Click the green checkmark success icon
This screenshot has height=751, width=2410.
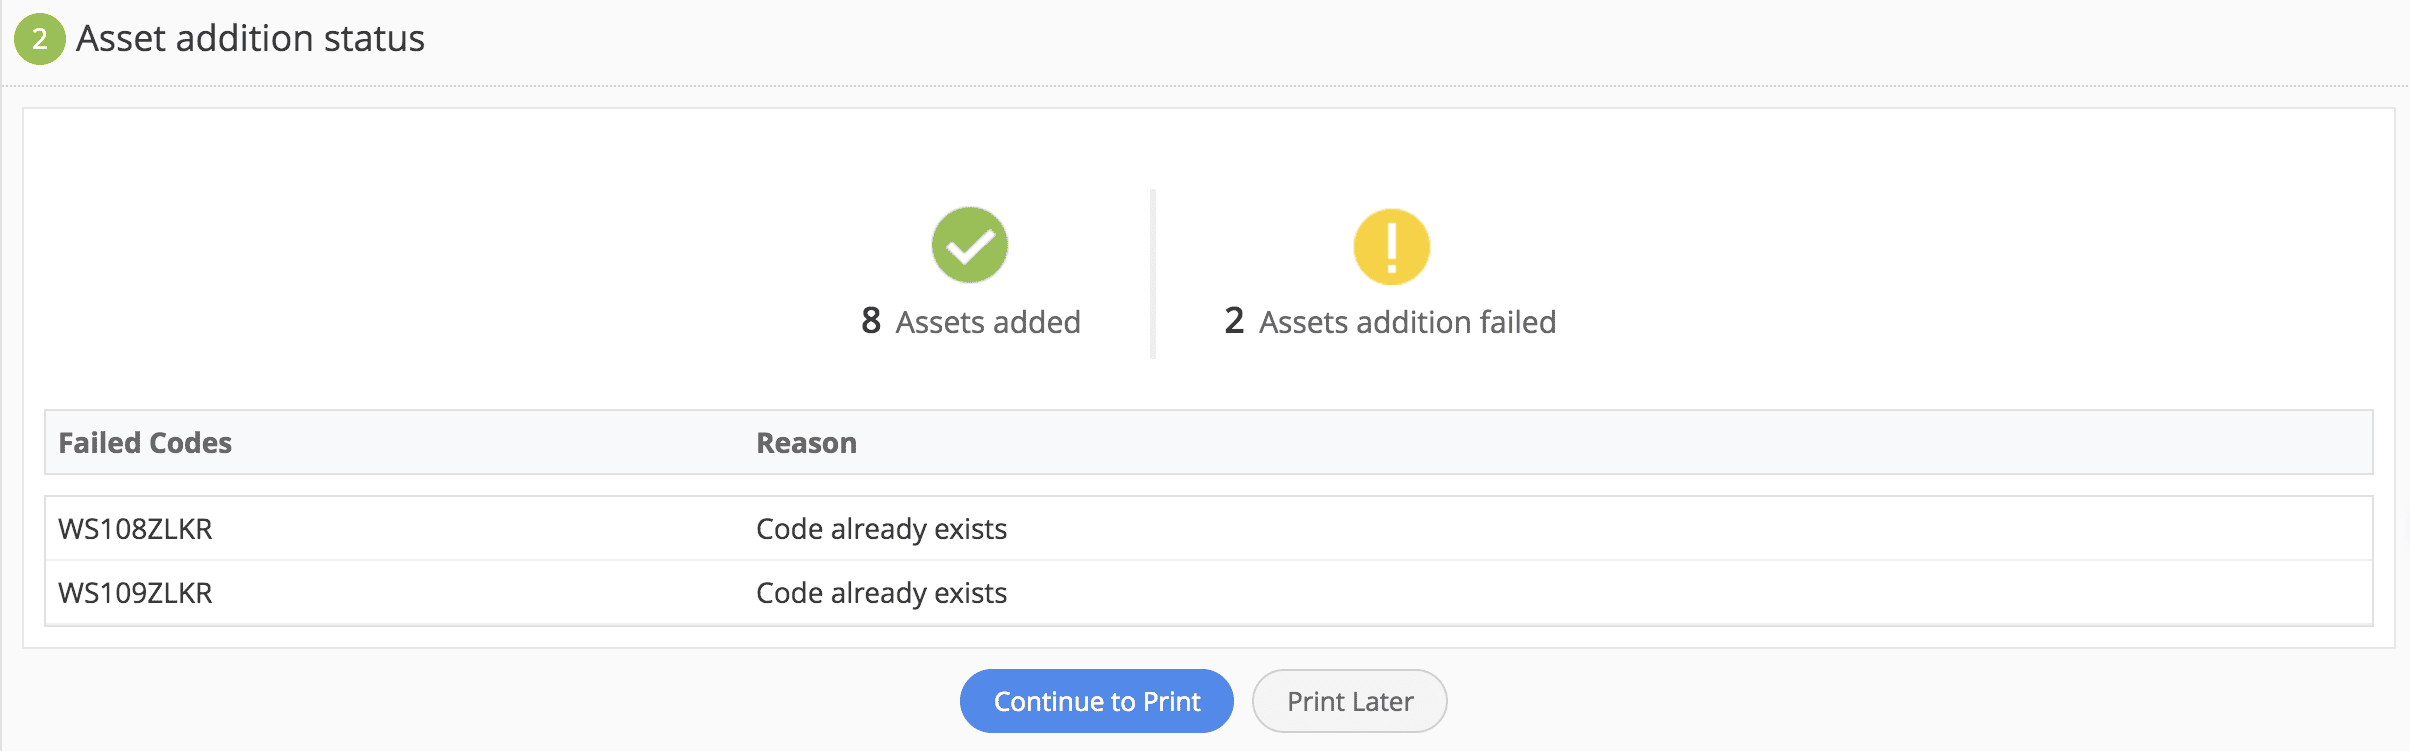969,245
